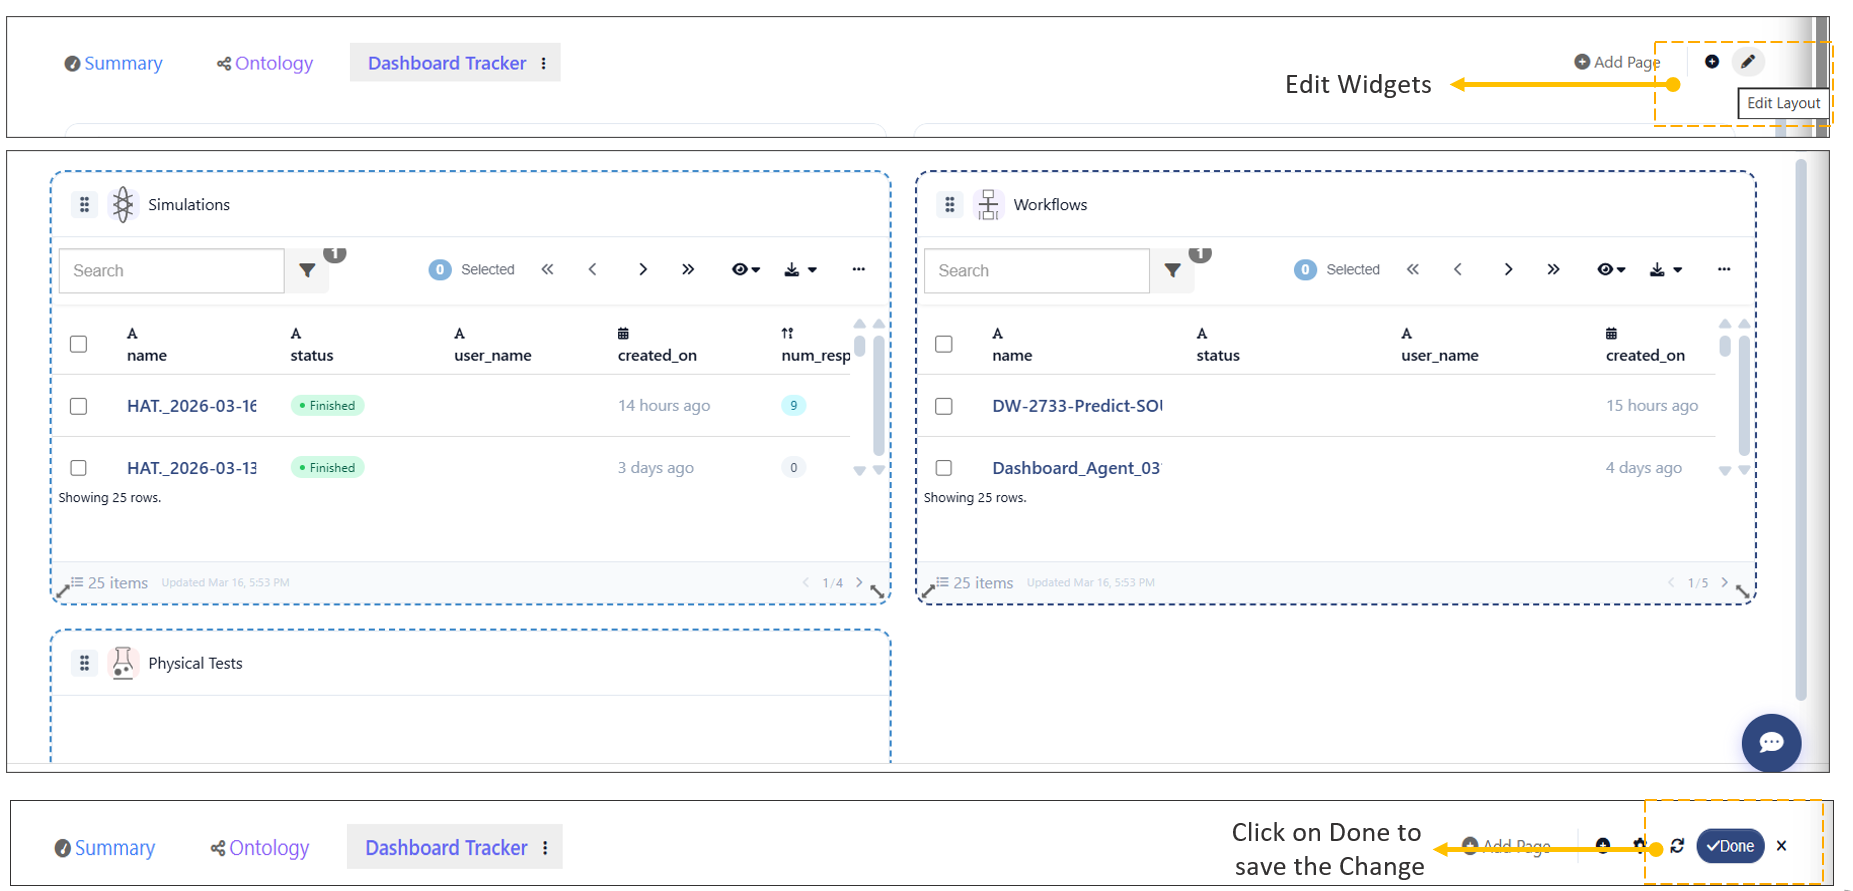Viewport: 1853px width, 891px height.
Task: Click Add Page in the top bar
Action: click(x=1617, y=62)
